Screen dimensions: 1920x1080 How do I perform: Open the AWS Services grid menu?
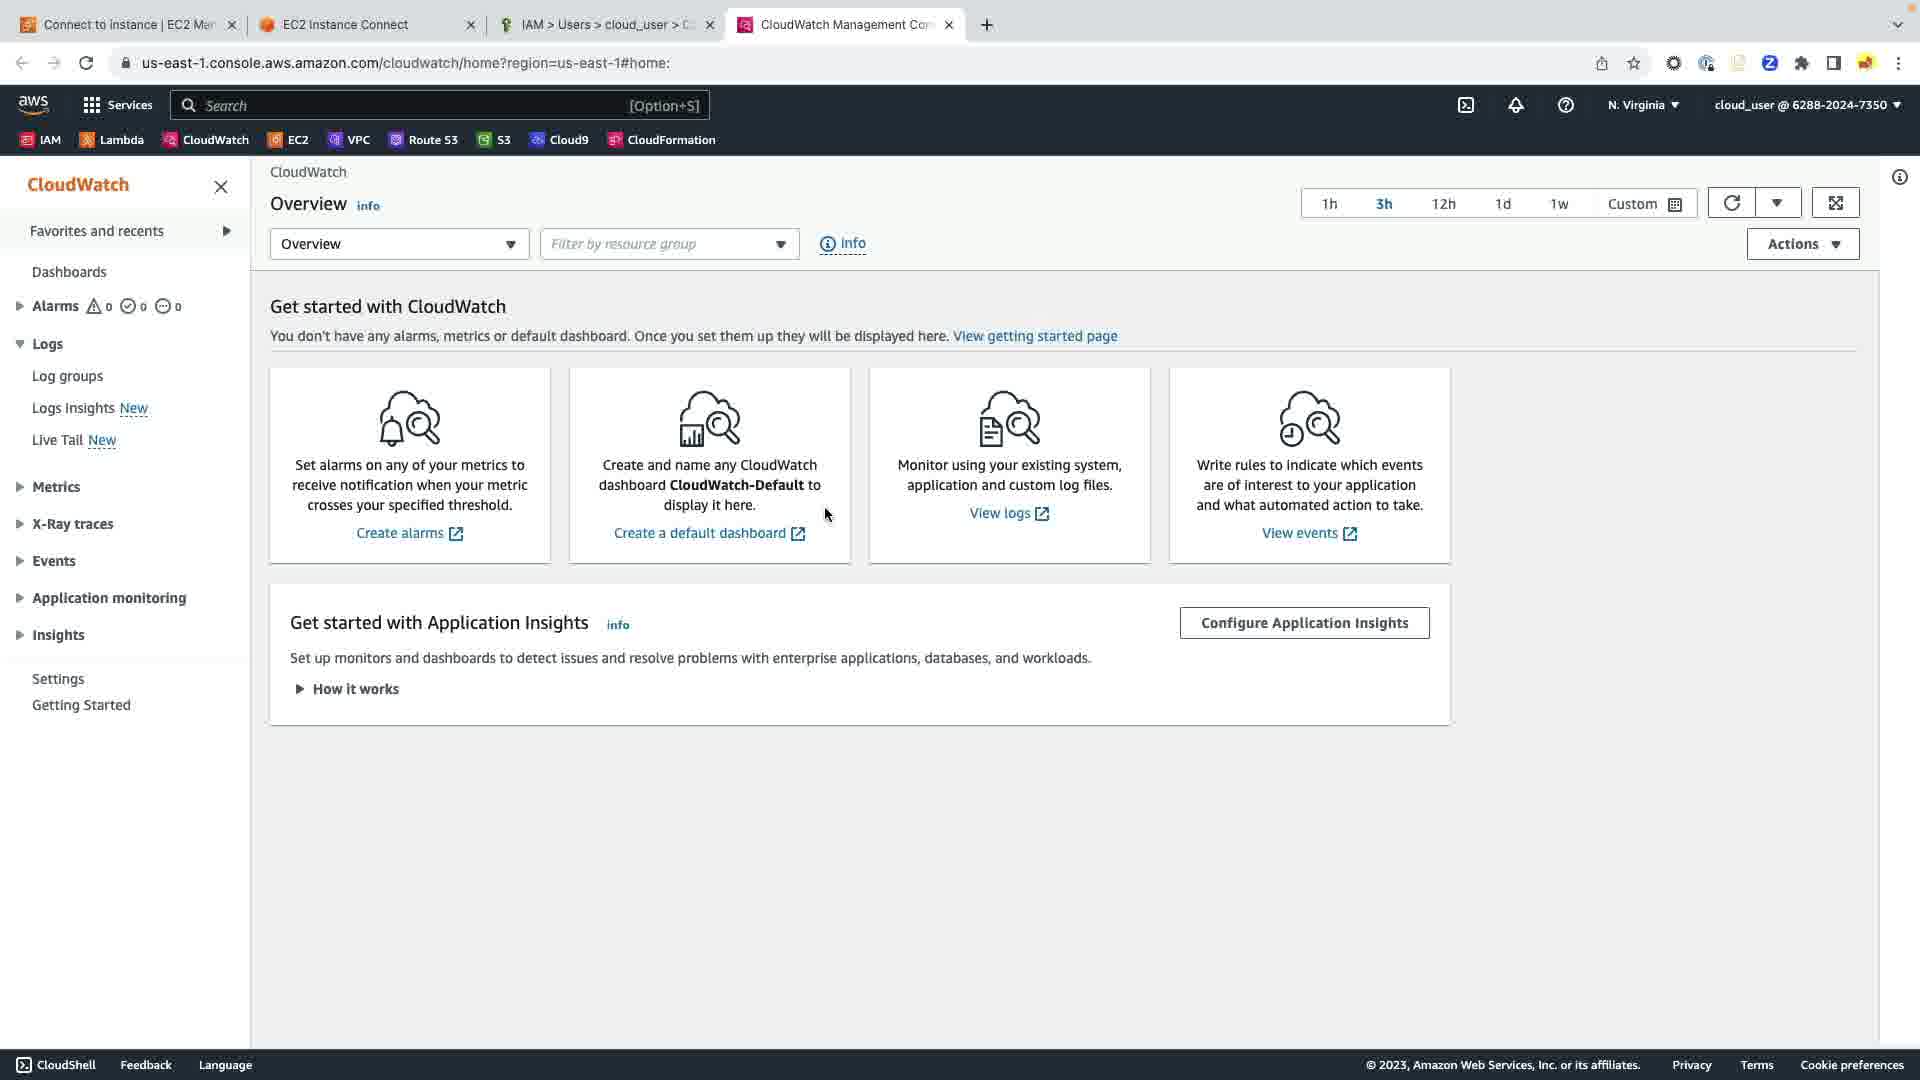[x=117, y=105]
